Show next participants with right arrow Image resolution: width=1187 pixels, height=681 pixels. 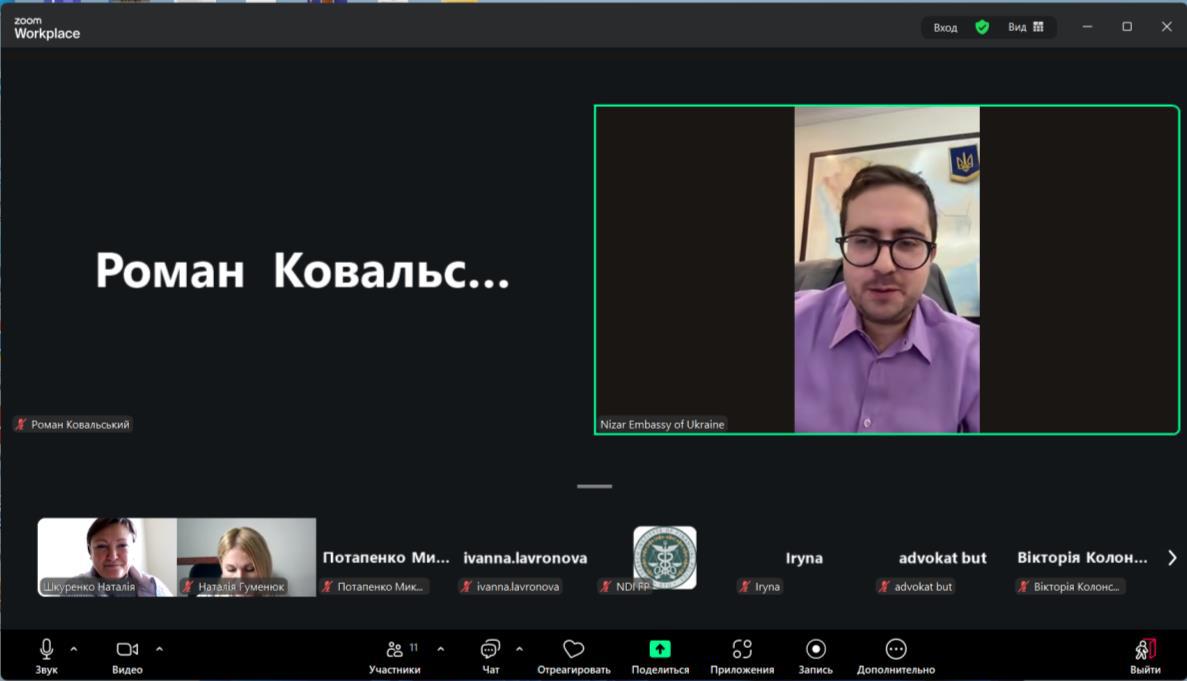pyautogui.click(x=1172, y=558)
